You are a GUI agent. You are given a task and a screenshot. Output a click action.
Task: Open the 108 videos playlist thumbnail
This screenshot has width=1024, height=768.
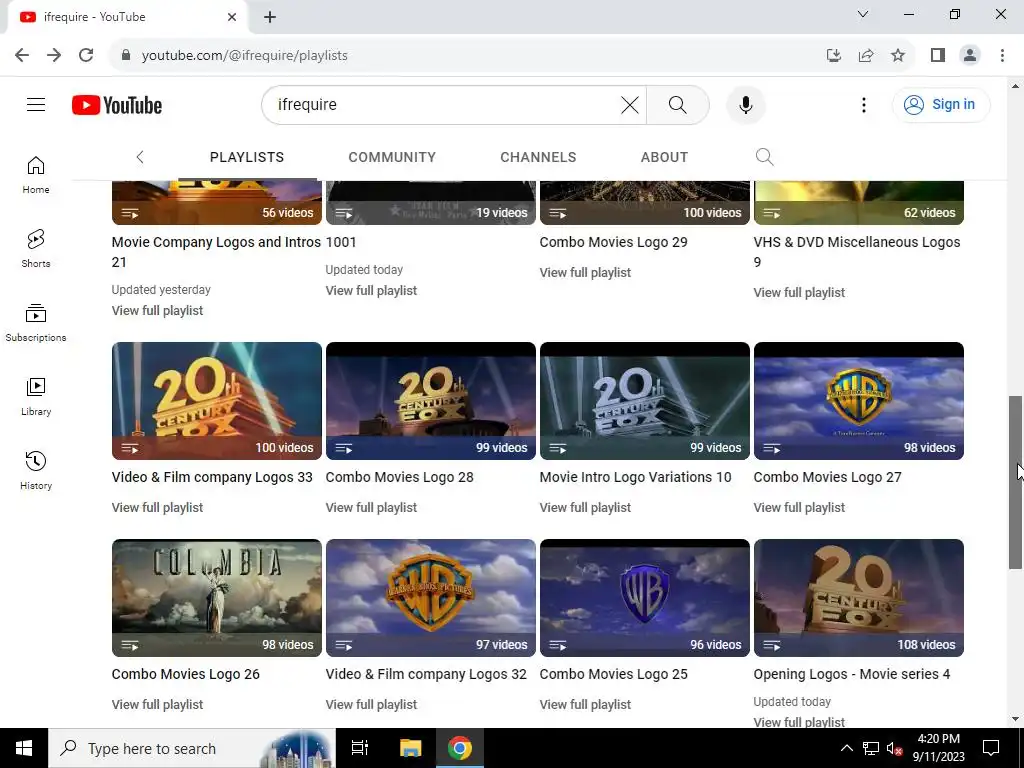pos(859,598)
